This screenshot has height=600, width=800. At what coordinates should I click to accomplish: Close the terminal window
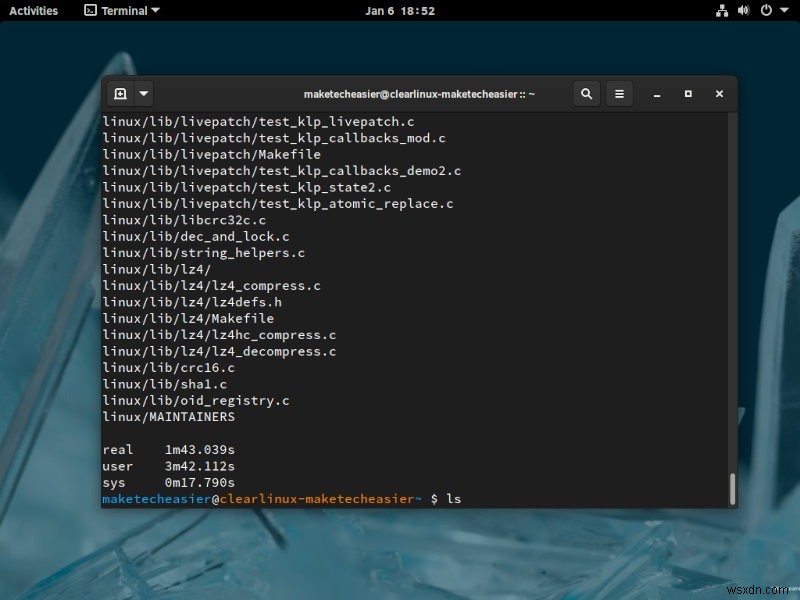[719, 93]
